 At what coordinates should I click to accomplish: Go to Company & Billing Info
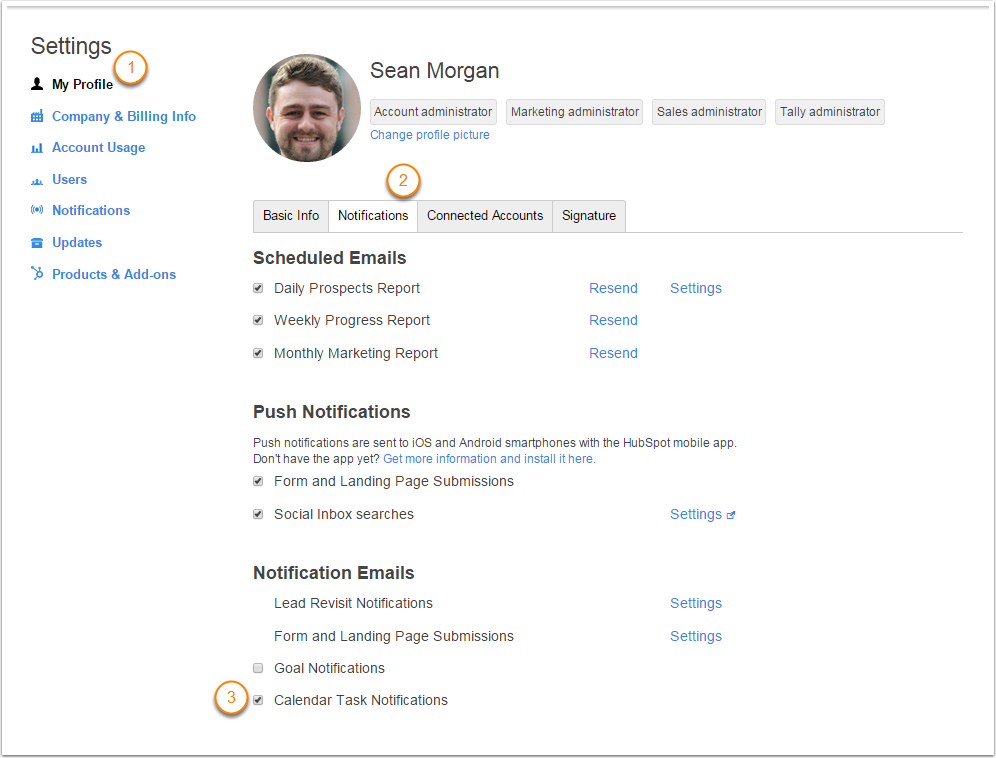[124, 116]
